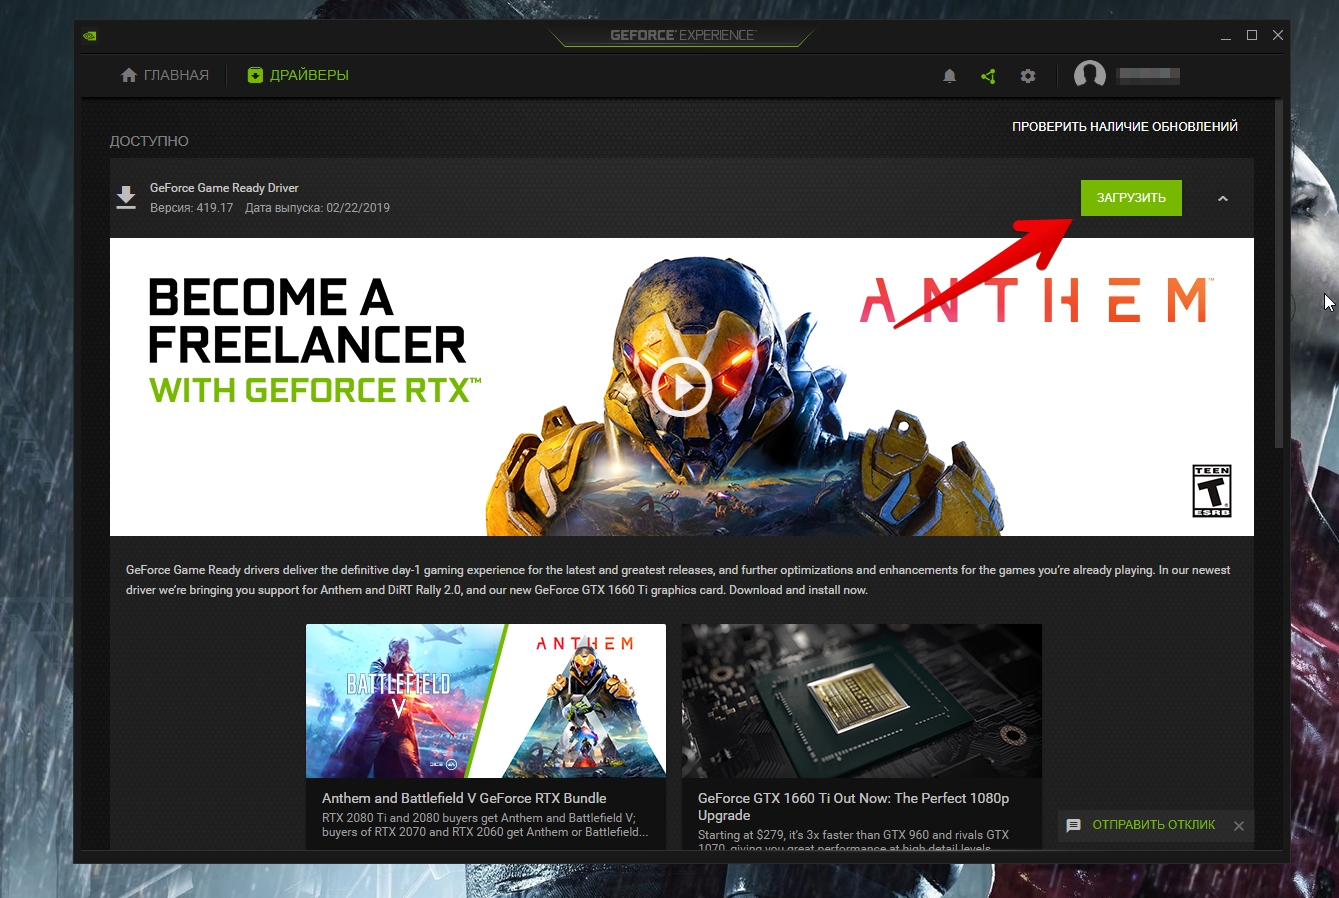
Task: Click the user avatar picture
Action: pos(1090,76)
